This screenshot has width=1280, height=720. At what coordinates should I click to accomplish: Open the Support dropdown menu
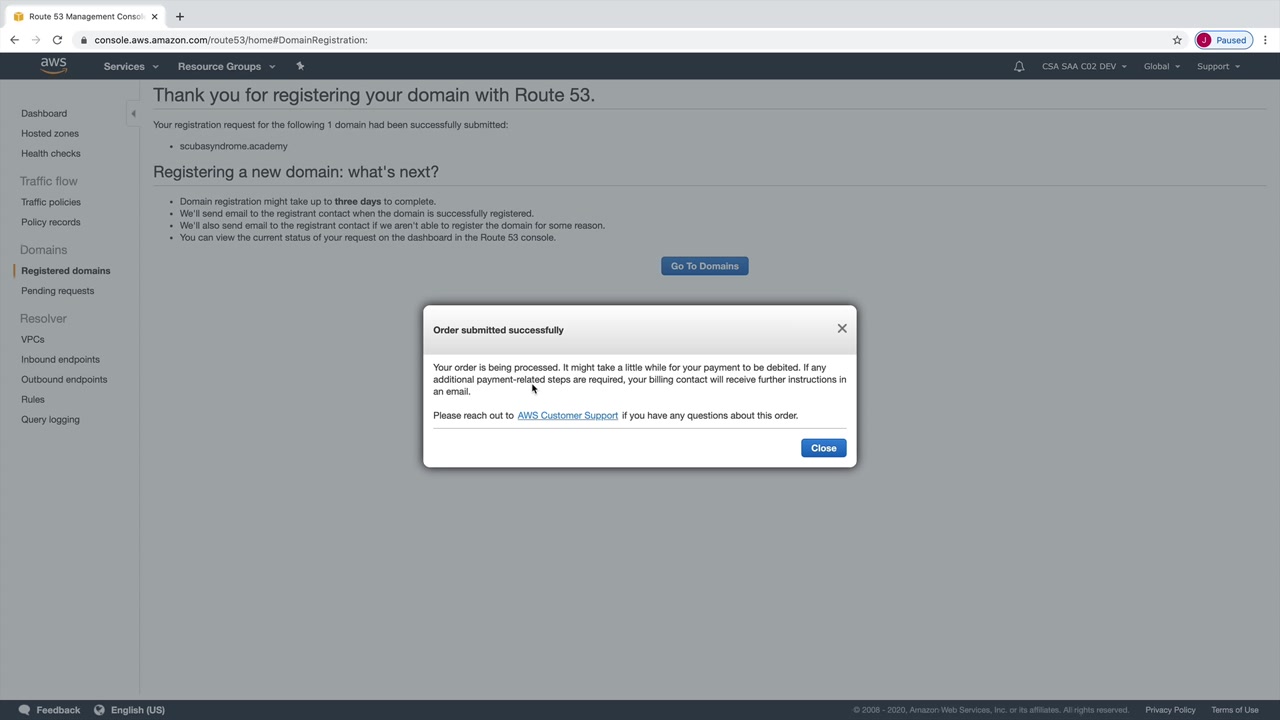1218,66
